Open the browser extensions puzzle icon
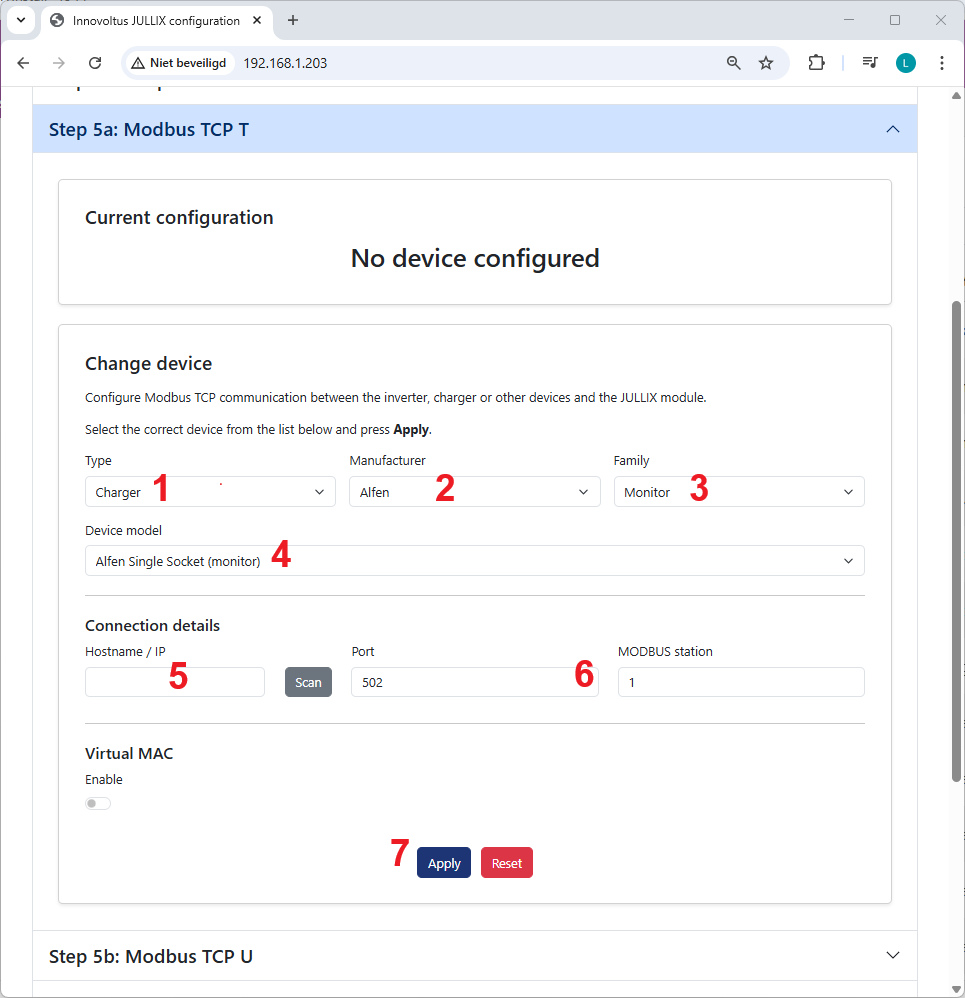The width and height of the screenshot is (965, 998). pyautogui.click(x=817, y=63)
